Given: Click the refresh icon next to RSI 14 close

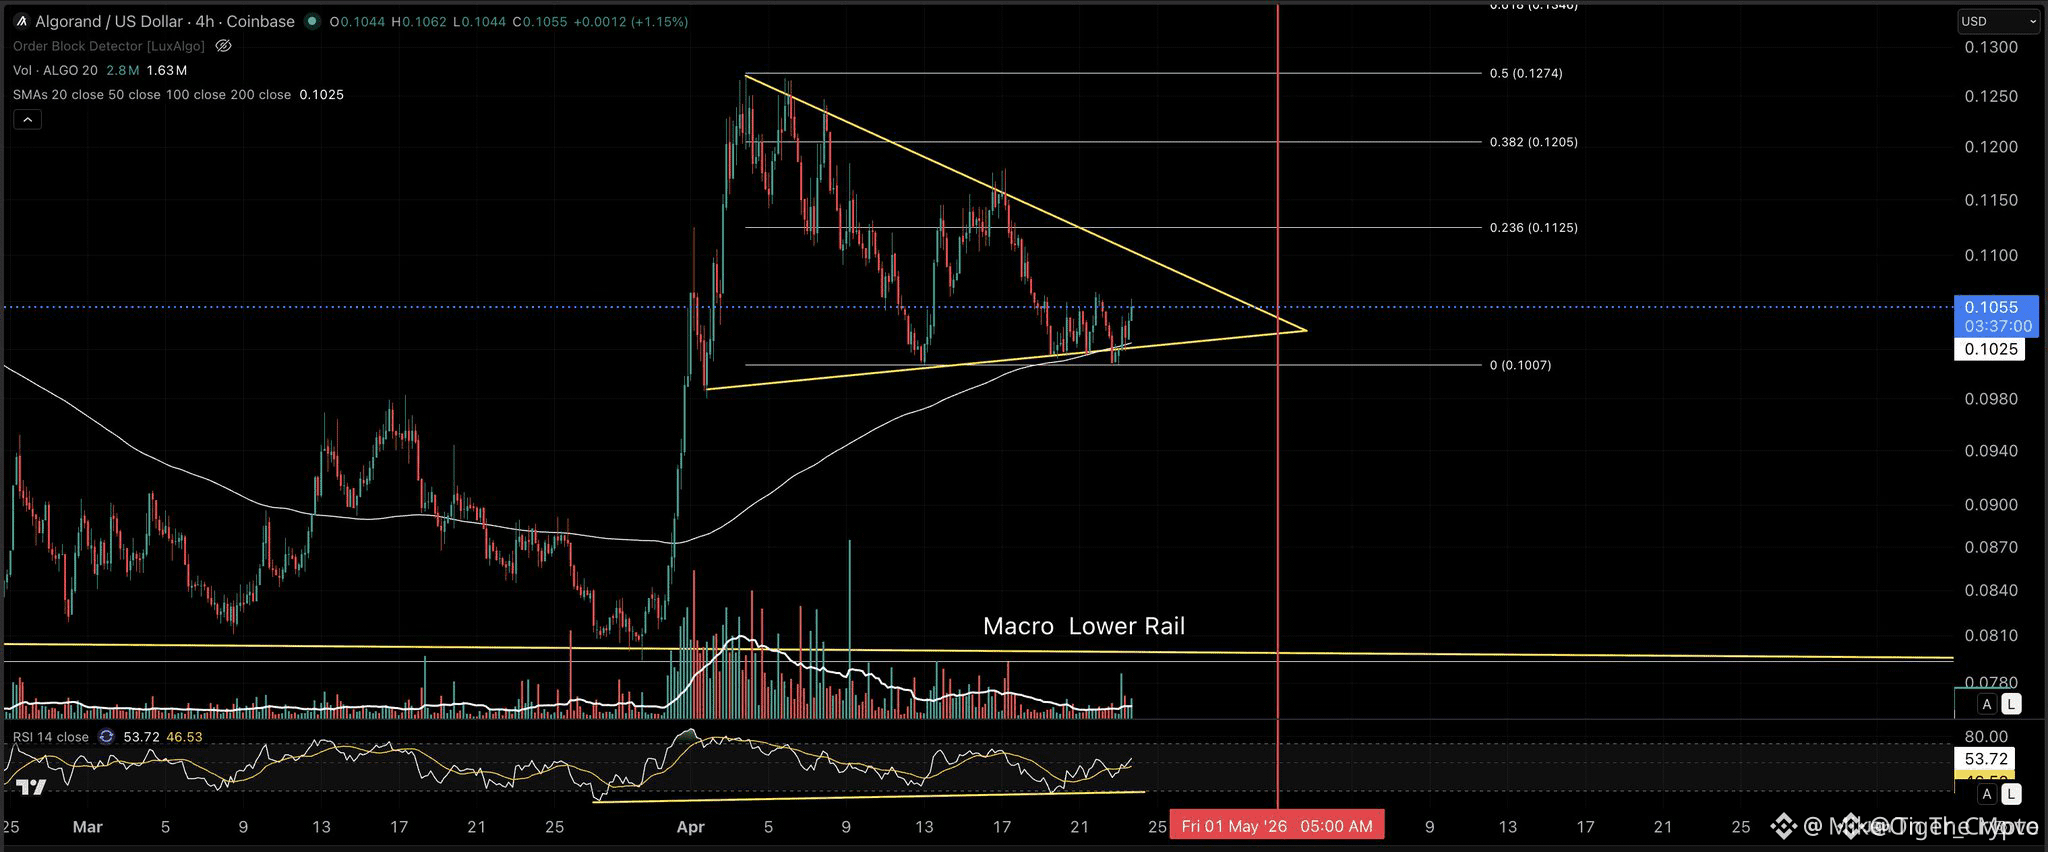Looking at the screenshot, I should 105,737.
